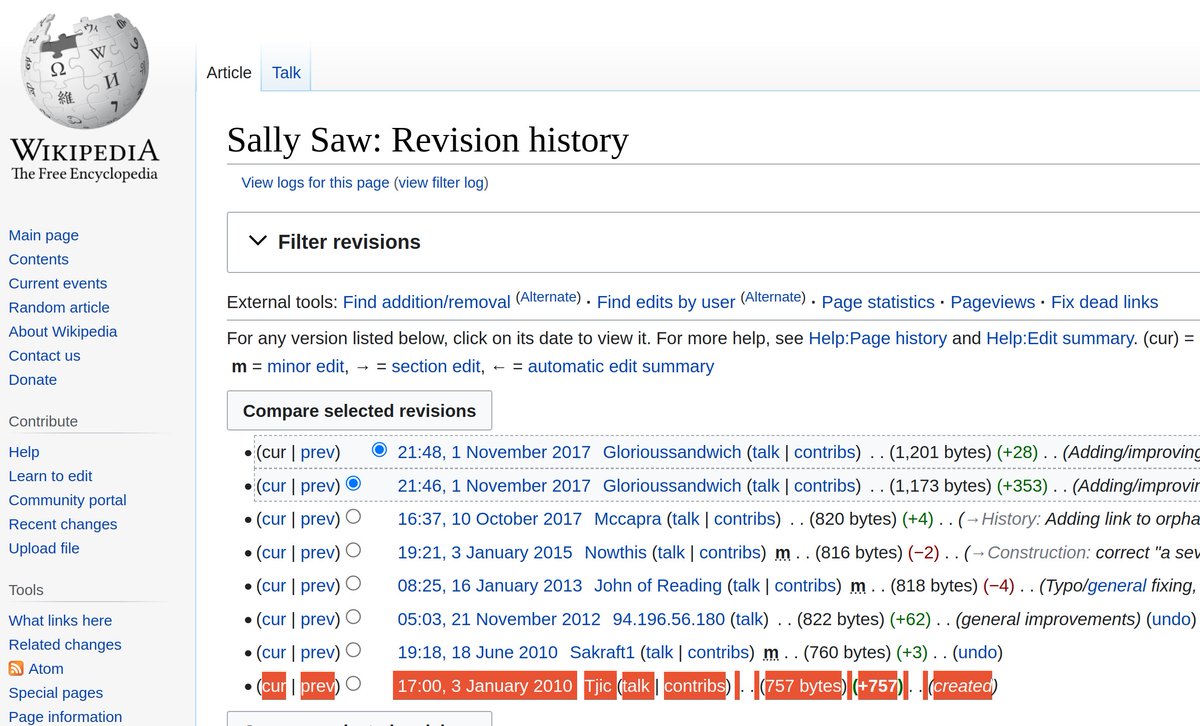The height and width of the screenshot is (726, 1200).
Task: Open John of Reading user page
Action: [658, 585]
